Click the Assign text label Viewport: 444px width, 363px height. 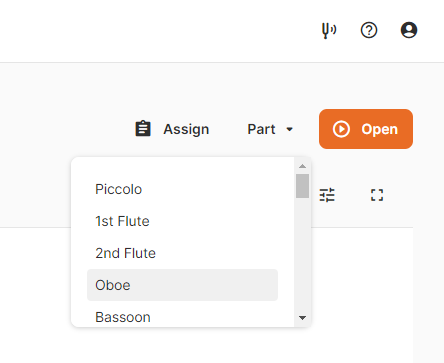[x=186, y=129]
